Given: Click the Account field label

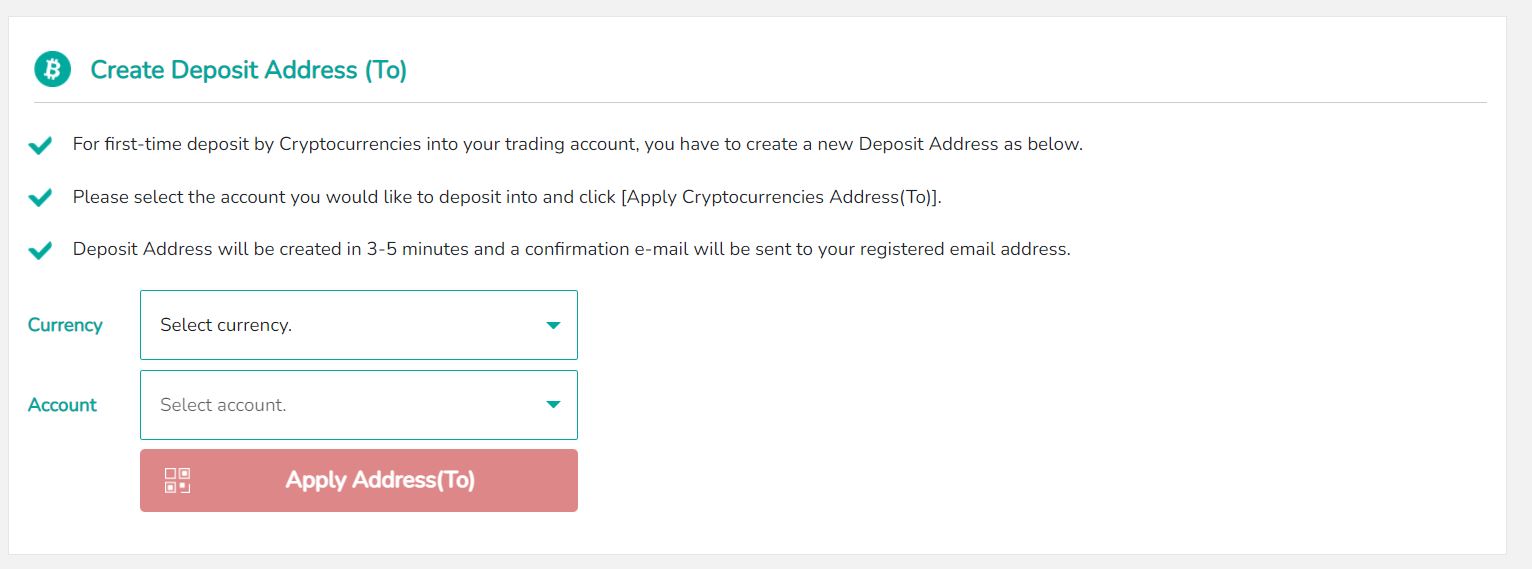Looking at the screenshot, I should click(x=62, y=405).
